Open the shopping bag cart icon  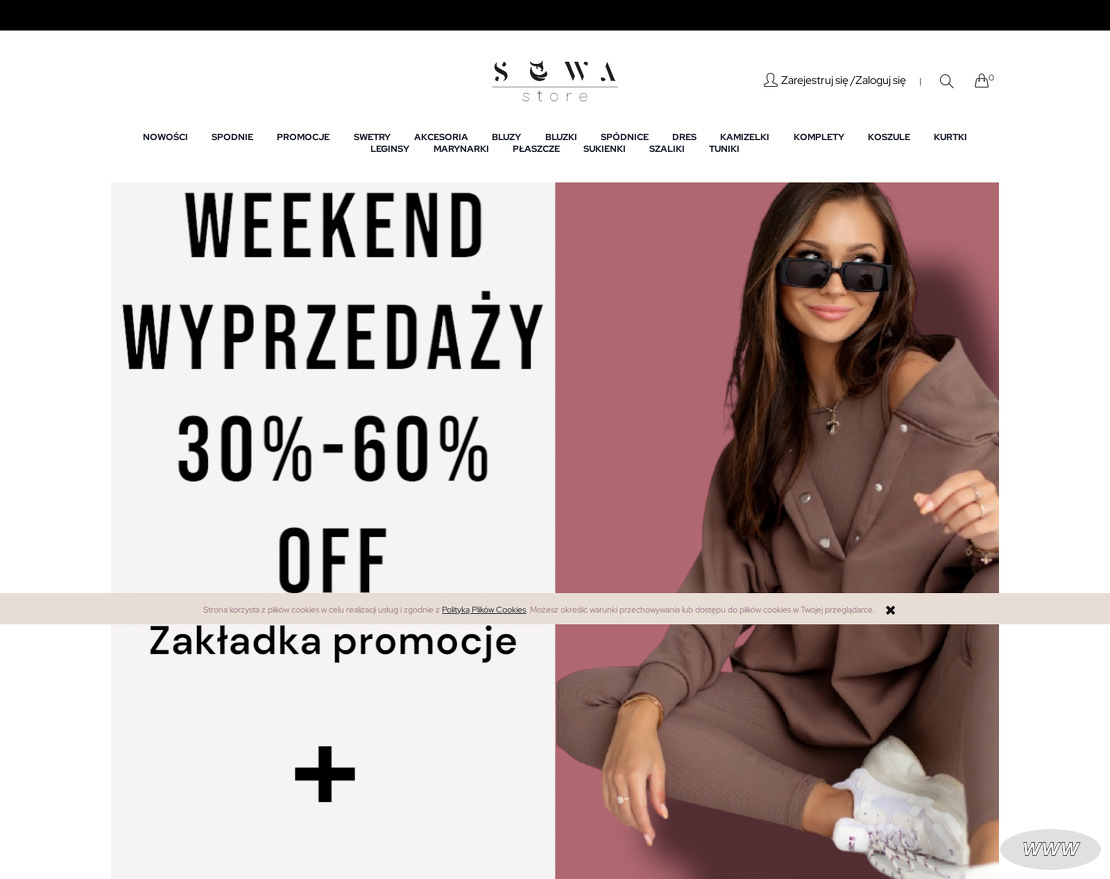point(982,80)
